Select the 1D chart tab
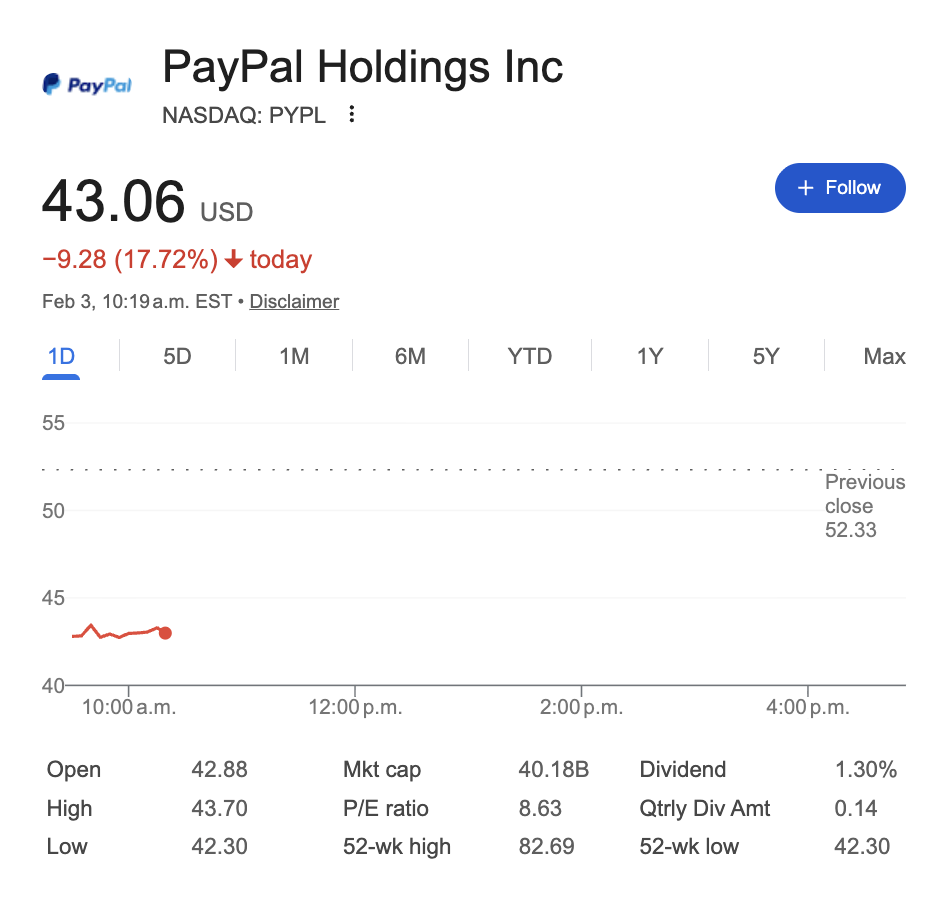This screenshot has height=900, width=930. [61, 356]
